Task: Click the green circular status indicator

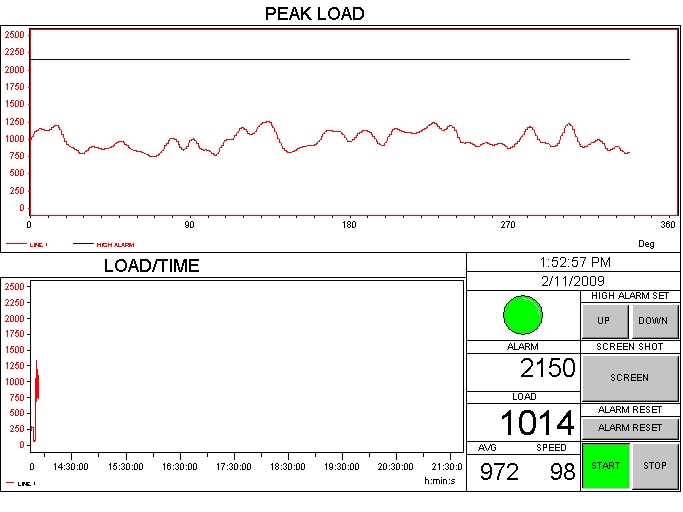Action: tap(522, 315)
